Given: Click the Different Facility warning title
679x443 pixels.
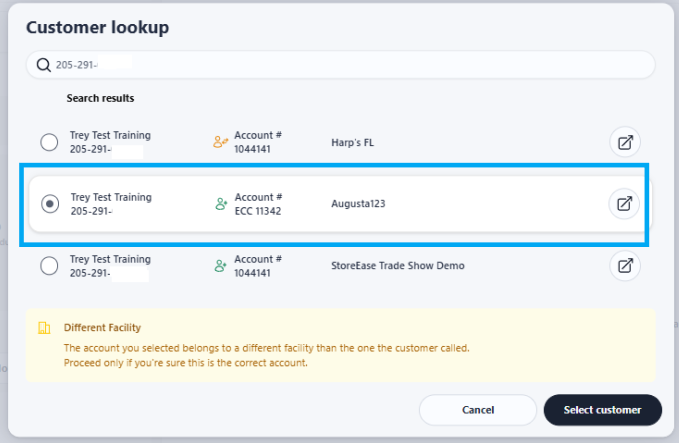Looking at the screenshot, I should point(102,328).
